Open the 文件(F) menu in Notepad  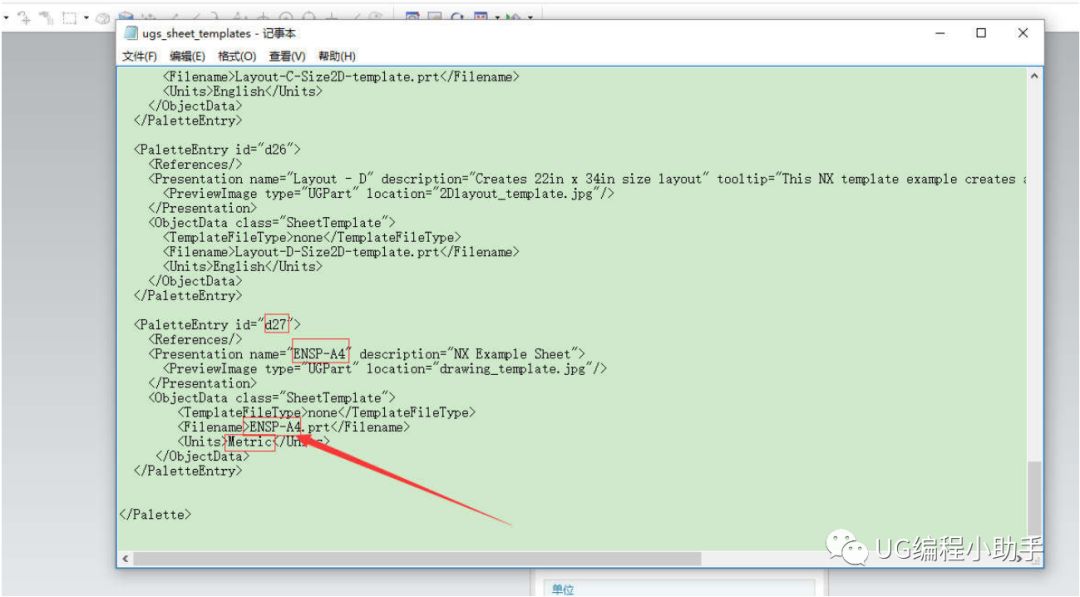click(139, 56)
